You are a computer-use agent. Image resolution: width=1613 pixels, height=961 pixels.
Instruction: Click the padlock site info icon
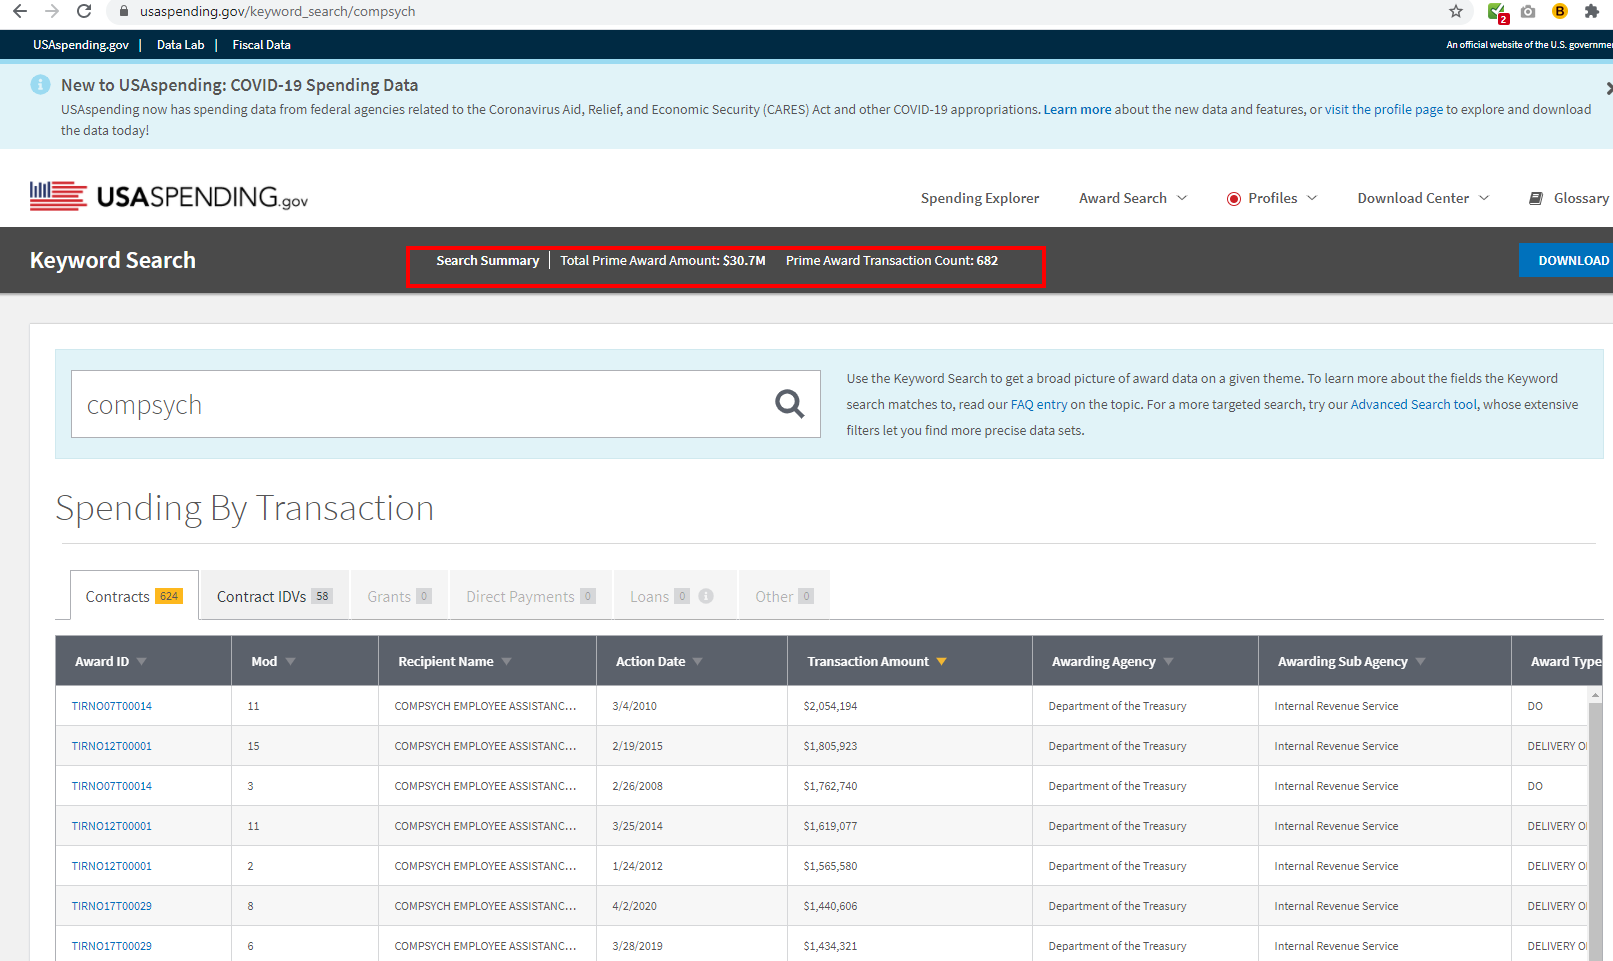pyautogui.click(x=124, y=12)
